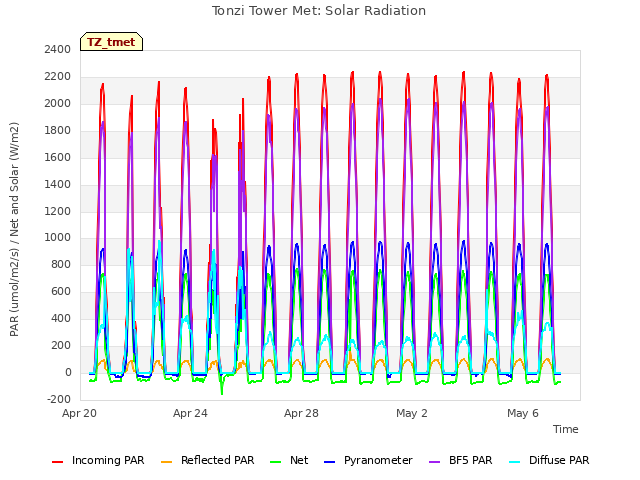Click the 600 y-axis tick label
This screenshot has height=480, width=640.
(x=61, y=291)
